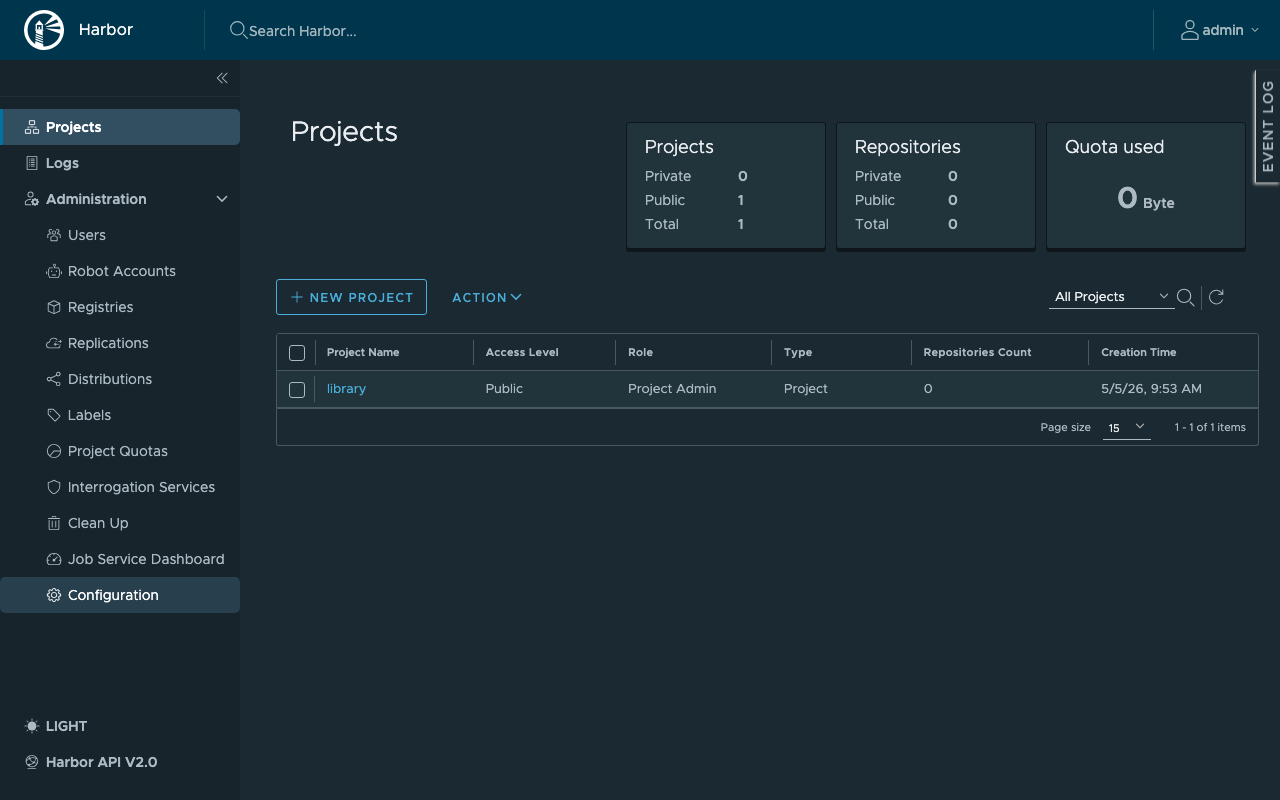Sort by Creation Time column header

click(x=1138, y=352)
